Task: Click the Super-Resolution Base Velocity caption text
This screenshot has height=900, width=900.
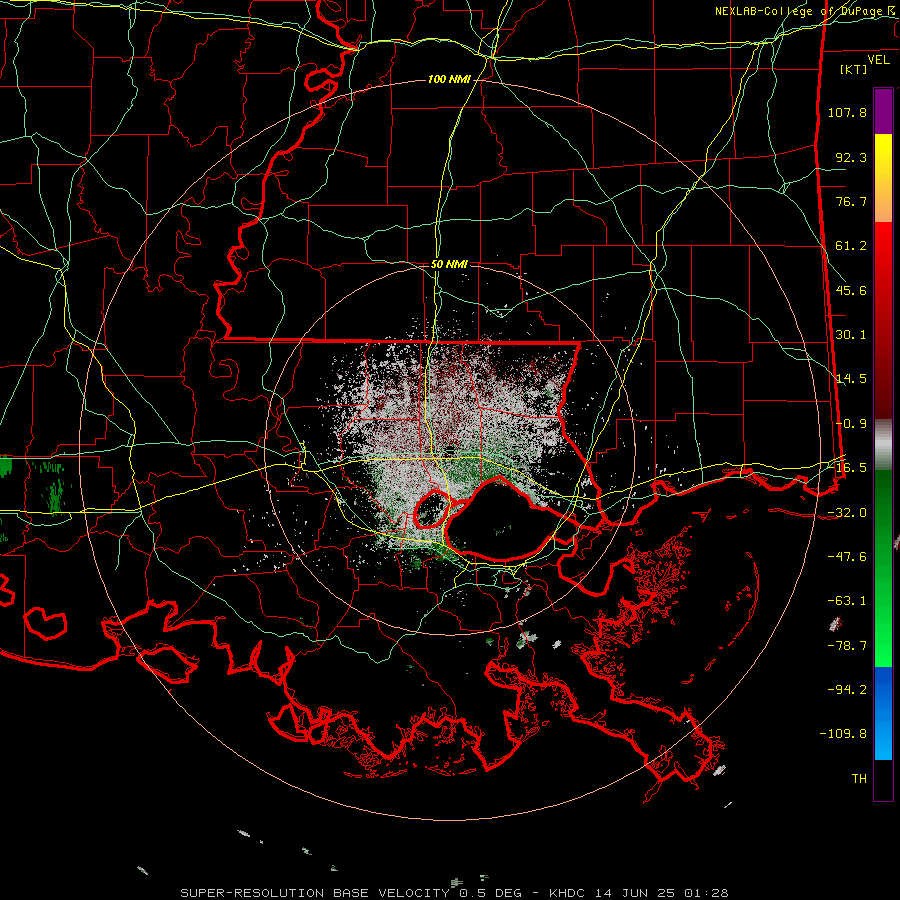Action: (x=455, y=893)
